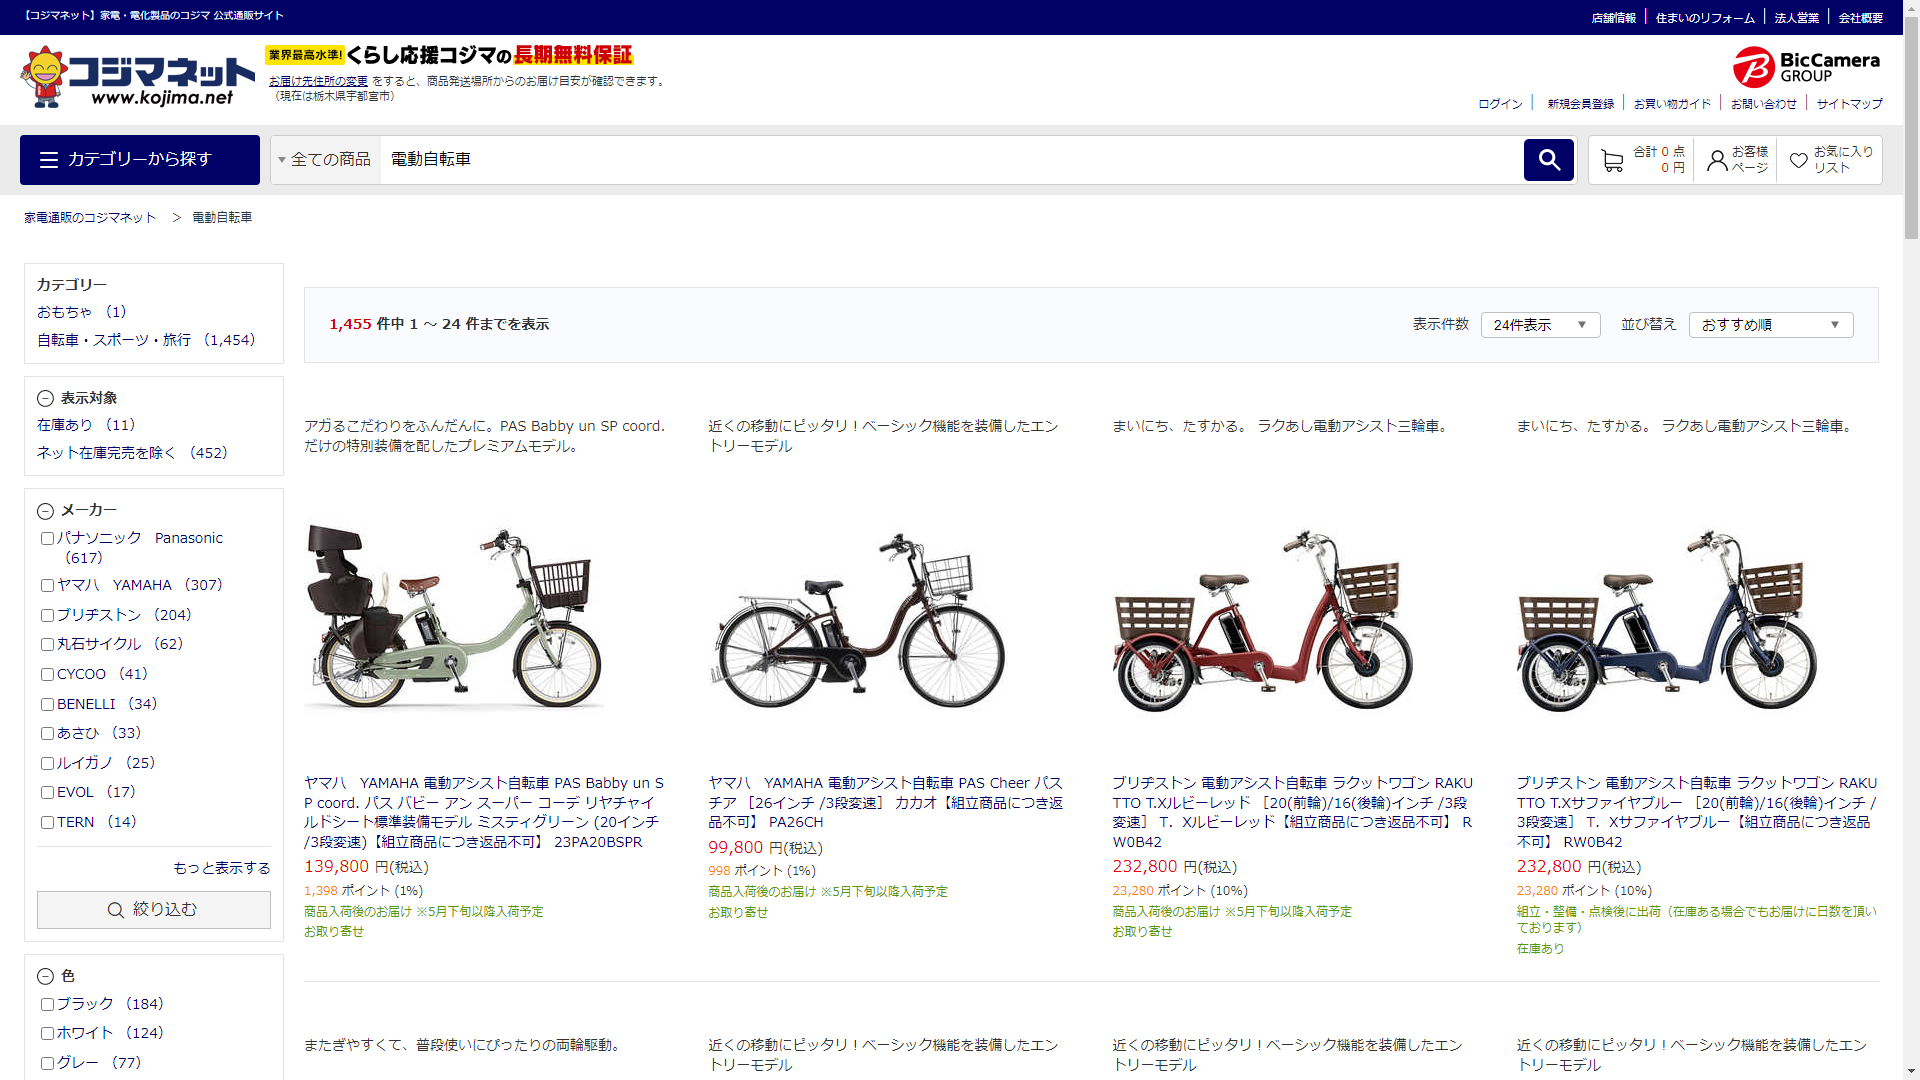Check the ブリヂストン maker checkbox
Image resolution: width=1920 pixels, height=1080 pixels.
47,615
